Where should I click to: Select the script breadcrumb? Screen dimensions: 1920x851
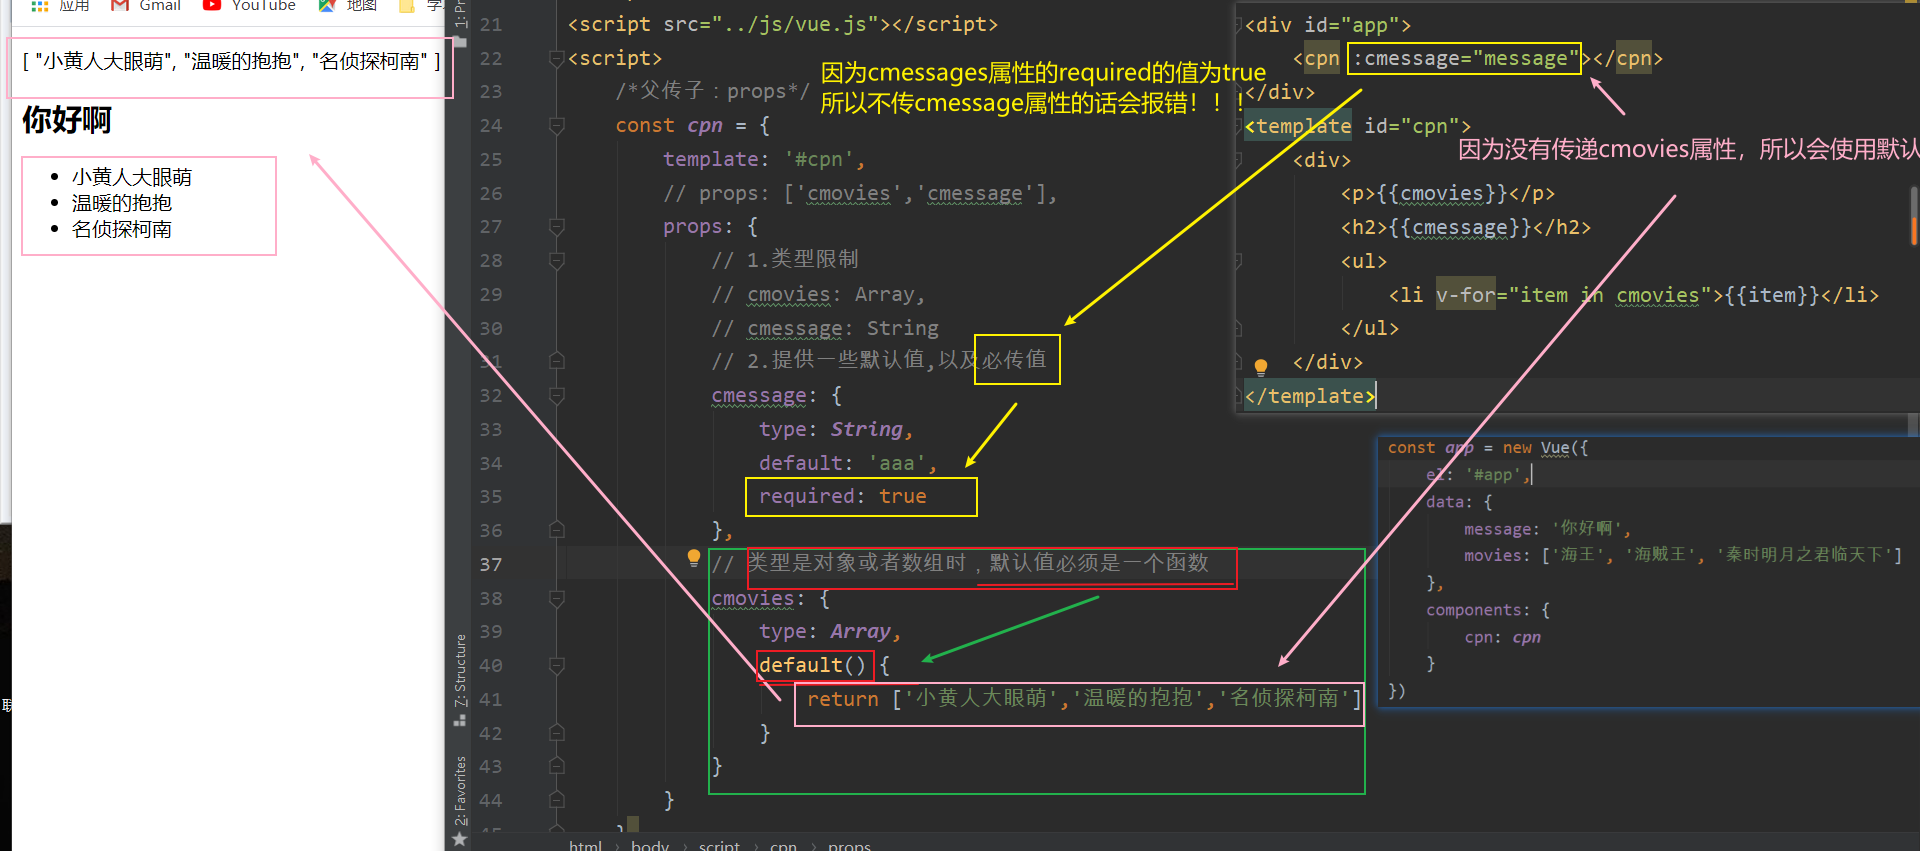click(720, 846)
